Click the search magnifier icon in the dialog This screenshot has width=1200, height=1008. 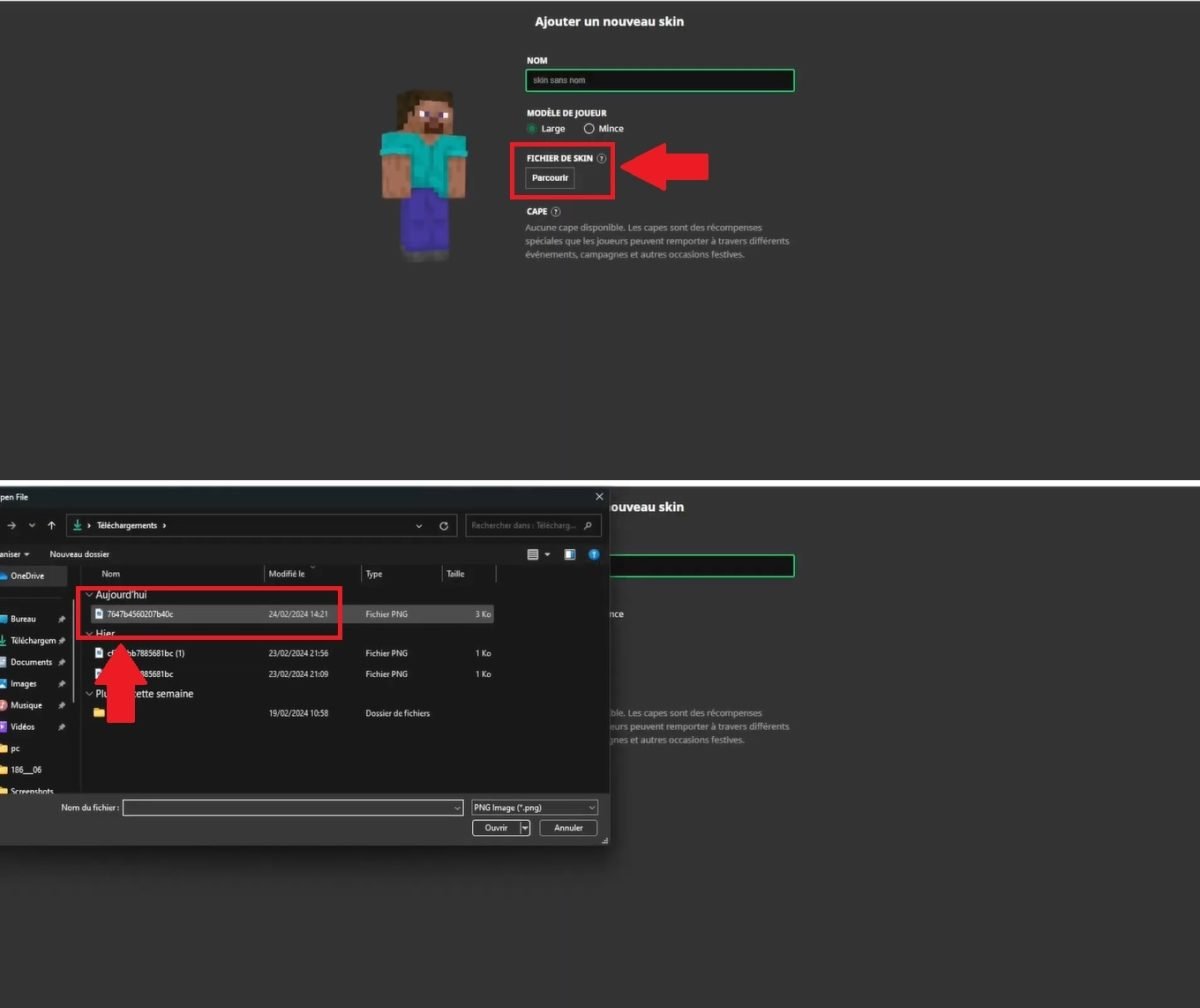click(x=589, y=526)
